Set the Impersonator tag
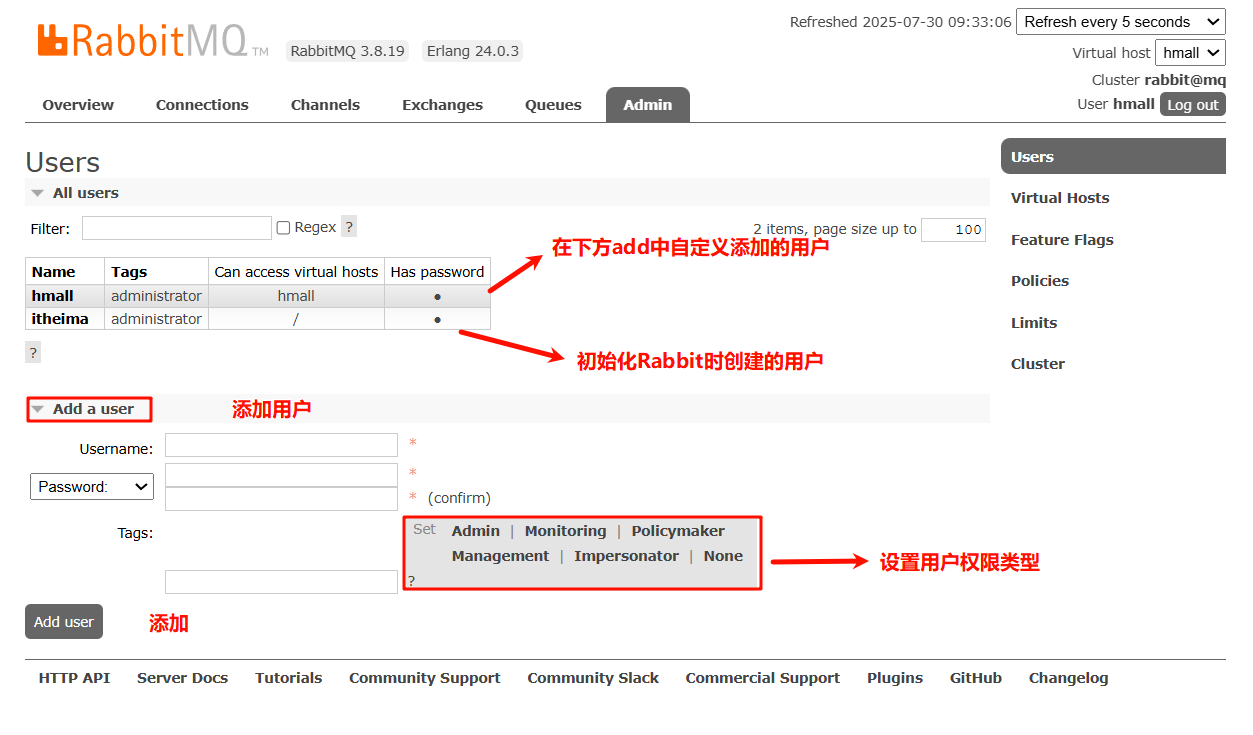 coord(626,556)
